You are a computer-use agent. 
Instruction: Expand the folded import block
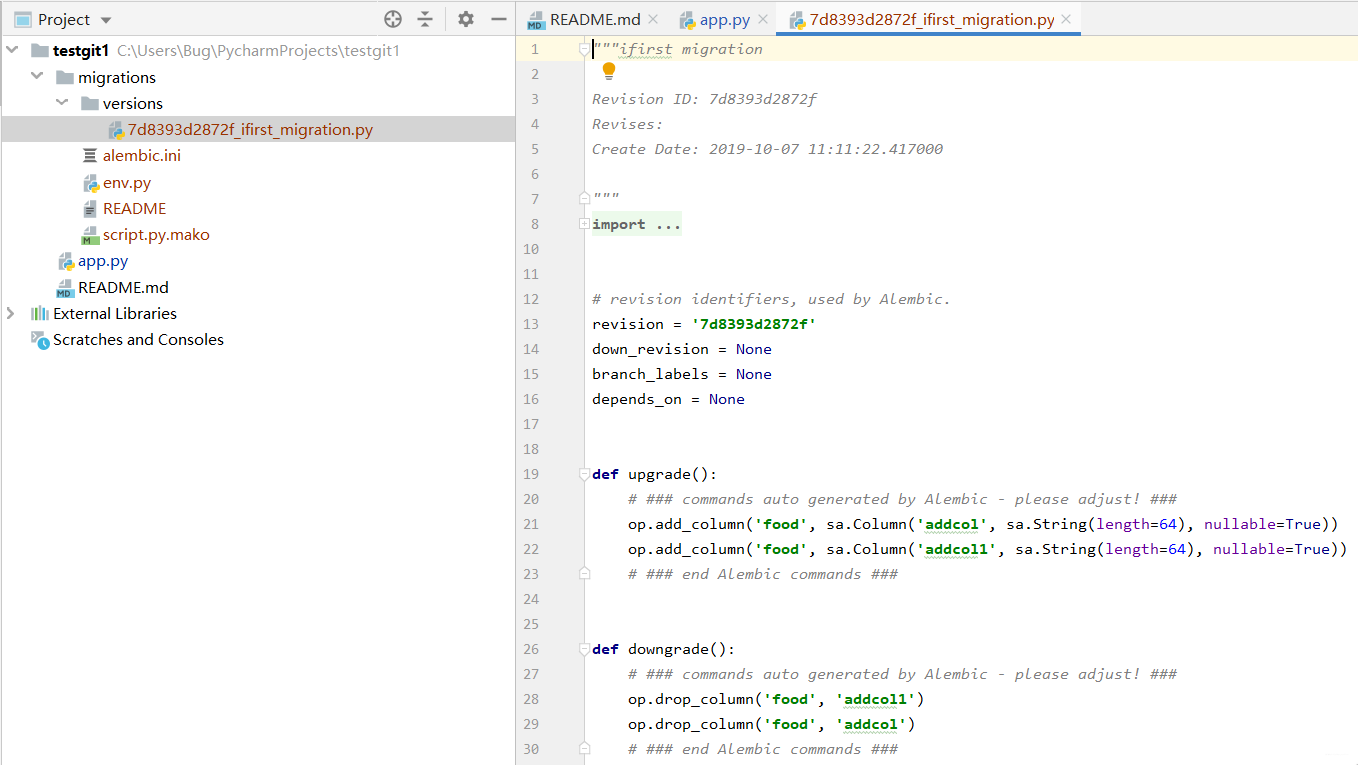coord(584,224)
